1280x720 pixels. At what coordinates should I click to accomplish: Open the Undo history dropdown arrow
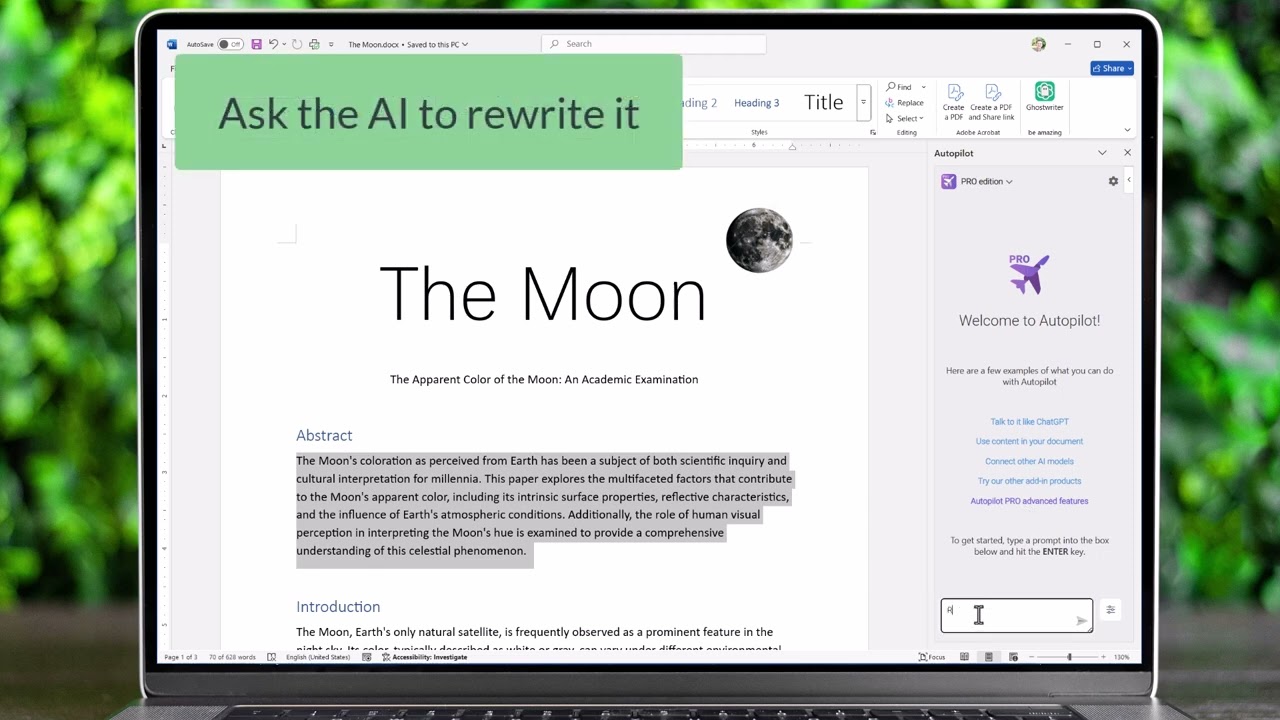(x=284, y=44)
